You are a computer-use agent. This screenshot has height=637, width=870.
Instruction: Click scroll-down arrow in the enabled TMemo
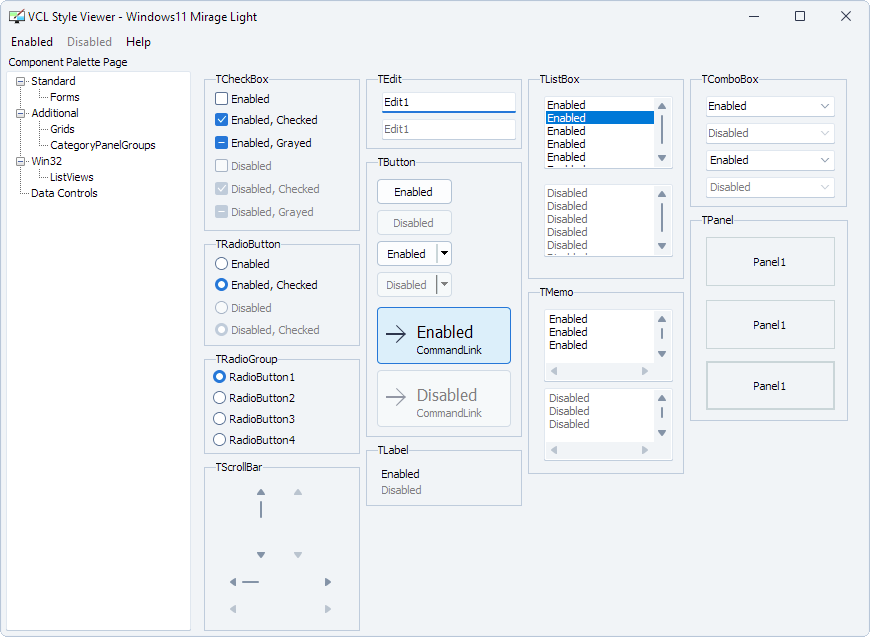click(x=662, y=354)
